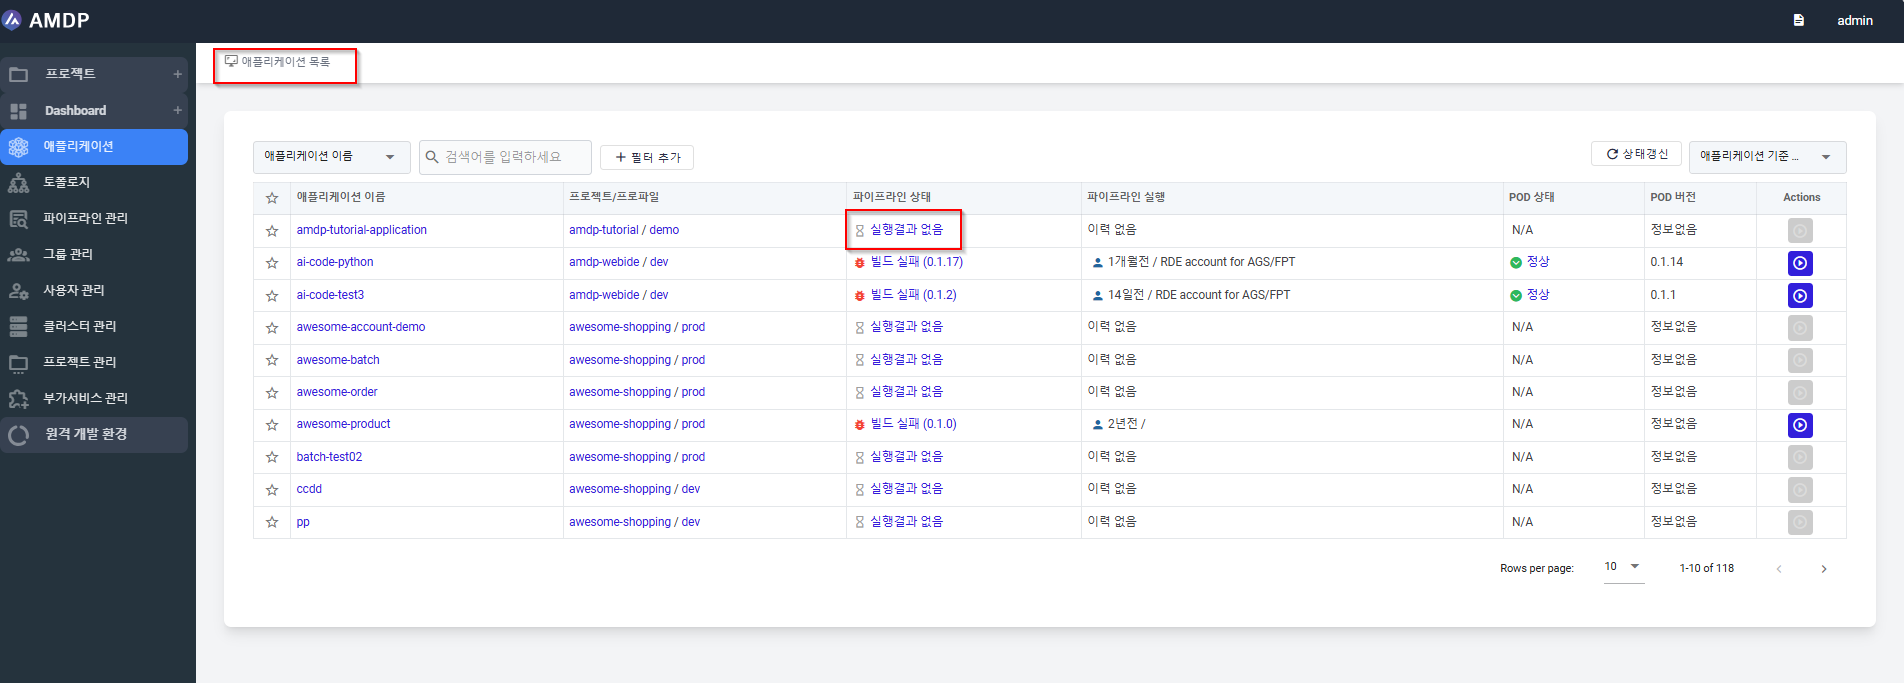The width and height of the screenshot is (1904, 683).
Task: Click the 프로젝트 관리 folder icon
Action: tap(18, 362)
